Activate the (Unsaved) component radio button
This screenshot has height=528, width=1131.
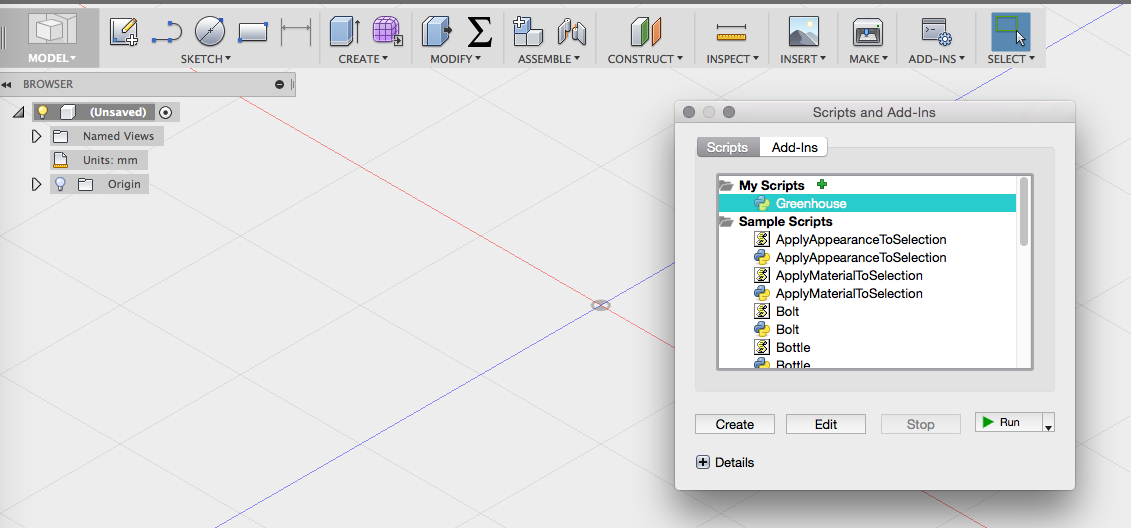pyautogui.click(x=165, y=112)
